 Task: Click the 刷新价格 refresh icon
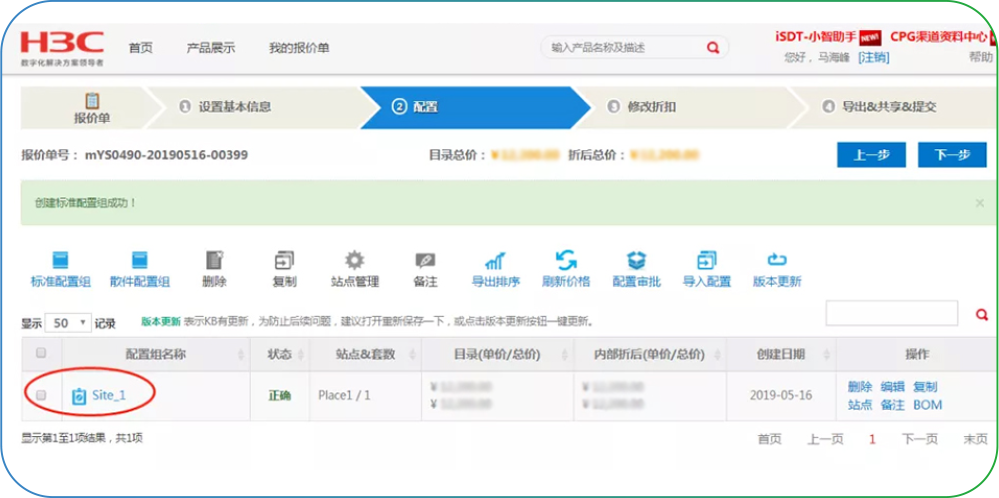click(566, 260)
